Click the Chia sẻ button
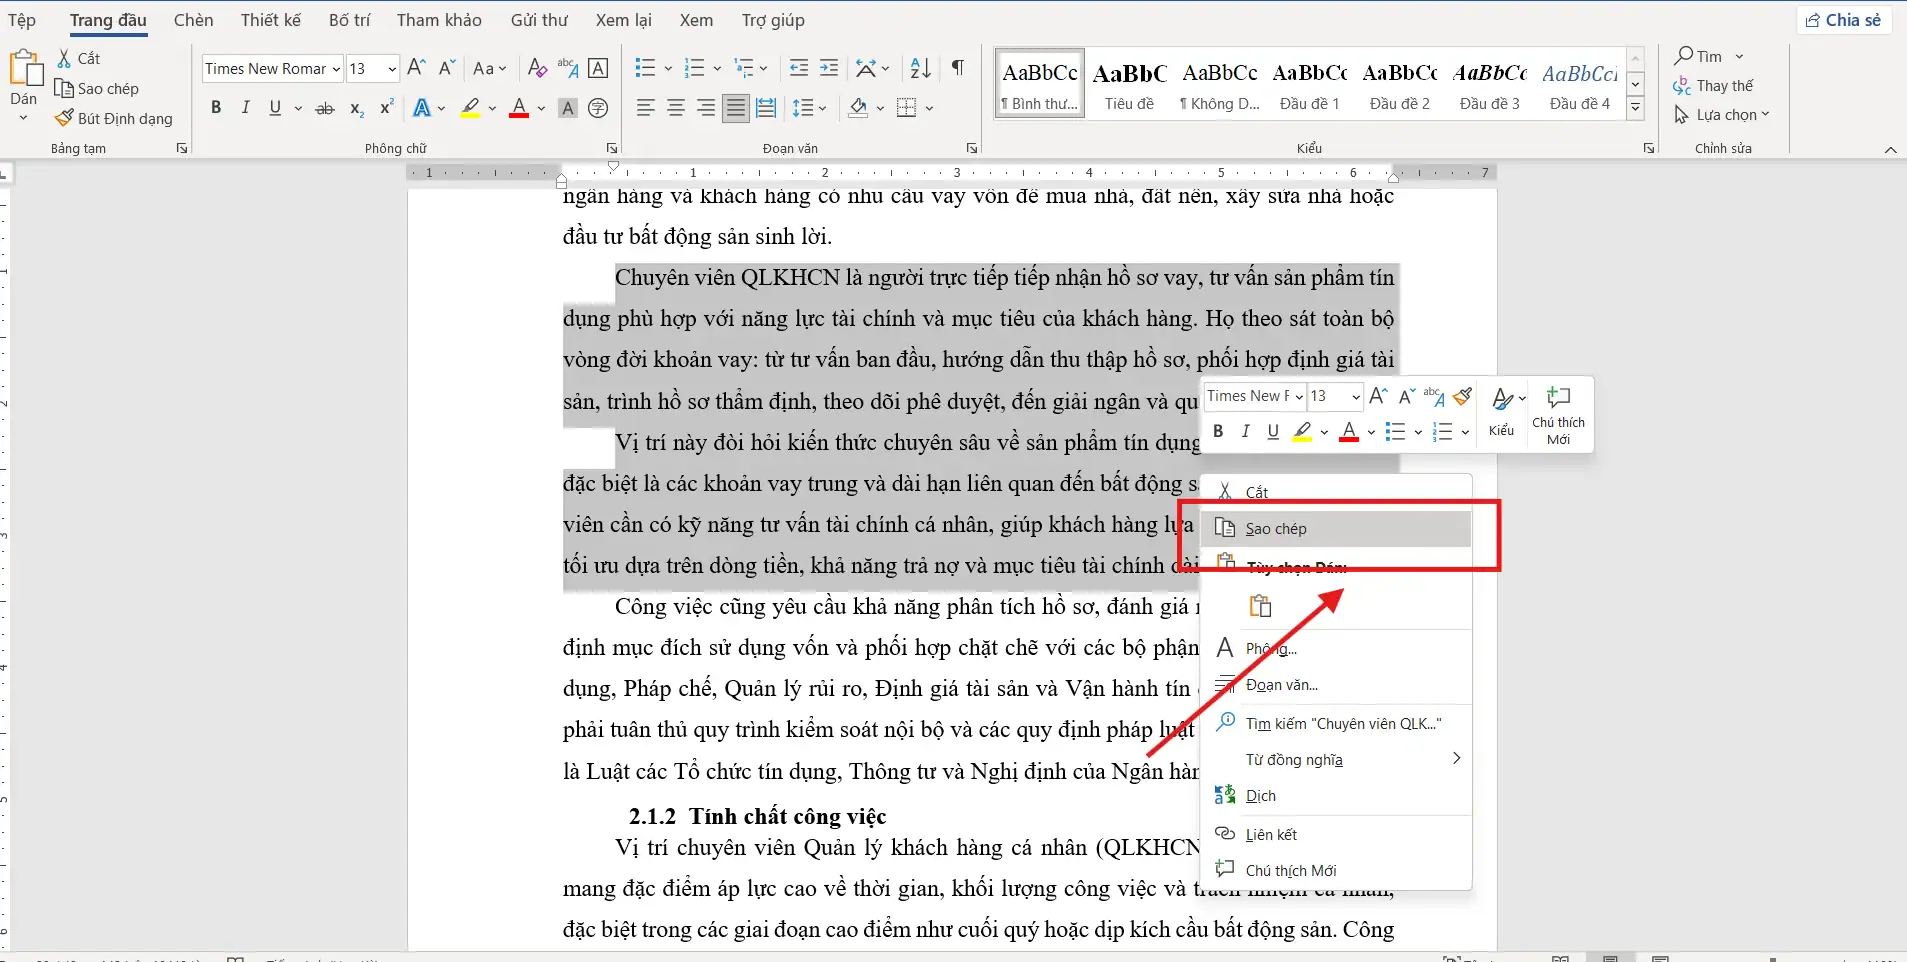Image resolution: width=1907 pixels, height=962 pixels. tap(1845, 19)
